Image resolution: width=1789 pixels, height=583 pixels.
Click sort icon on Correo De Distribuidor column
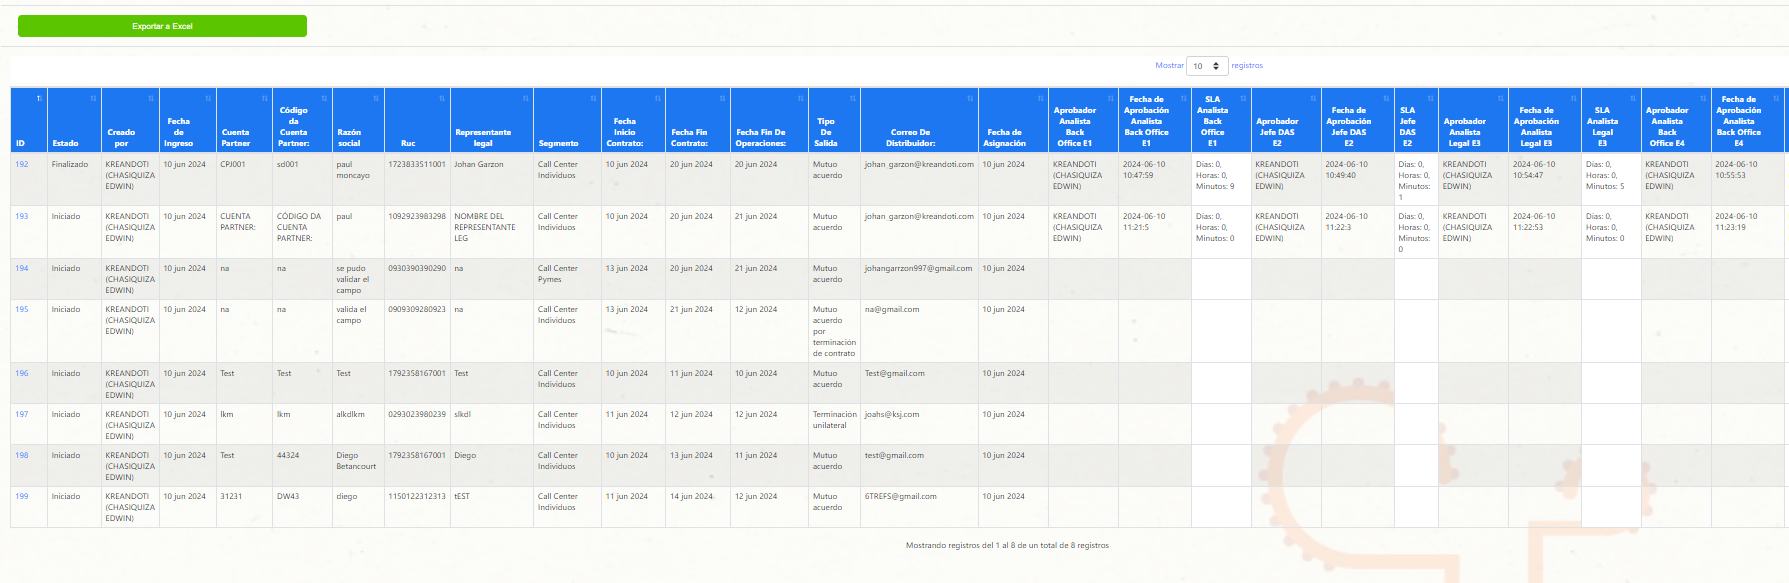pos(970,98)
